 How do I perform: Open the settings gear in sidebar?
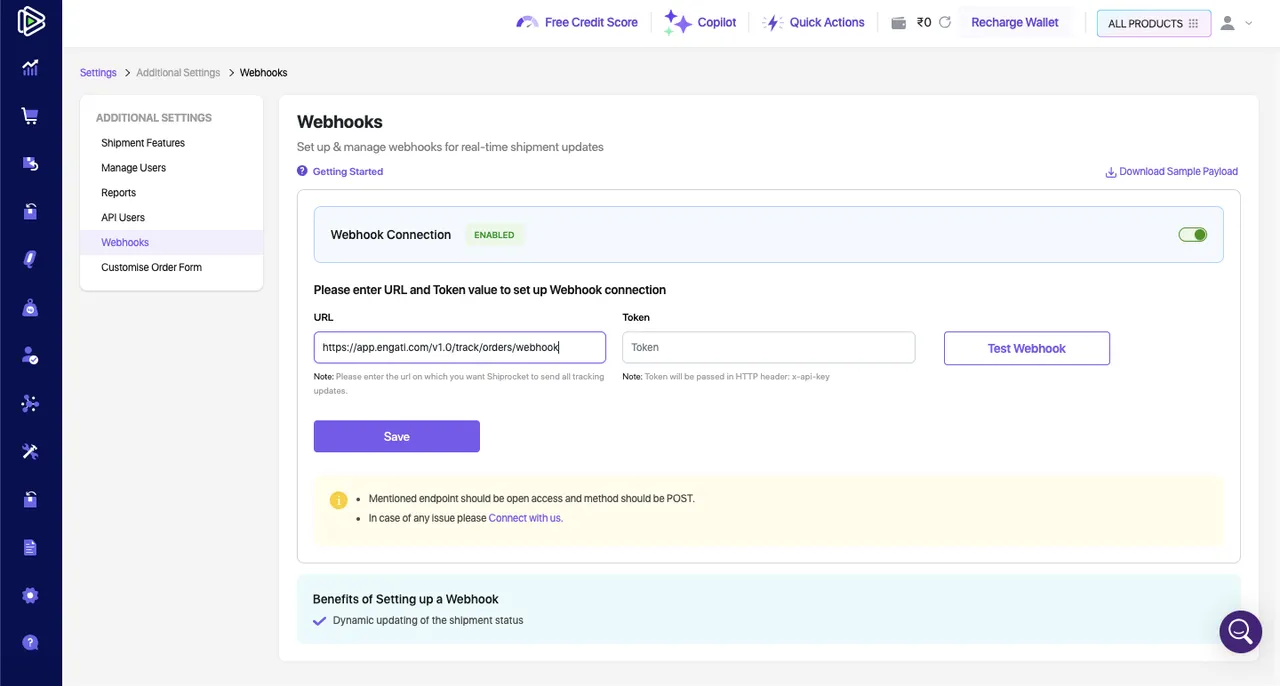pos(30,596)
